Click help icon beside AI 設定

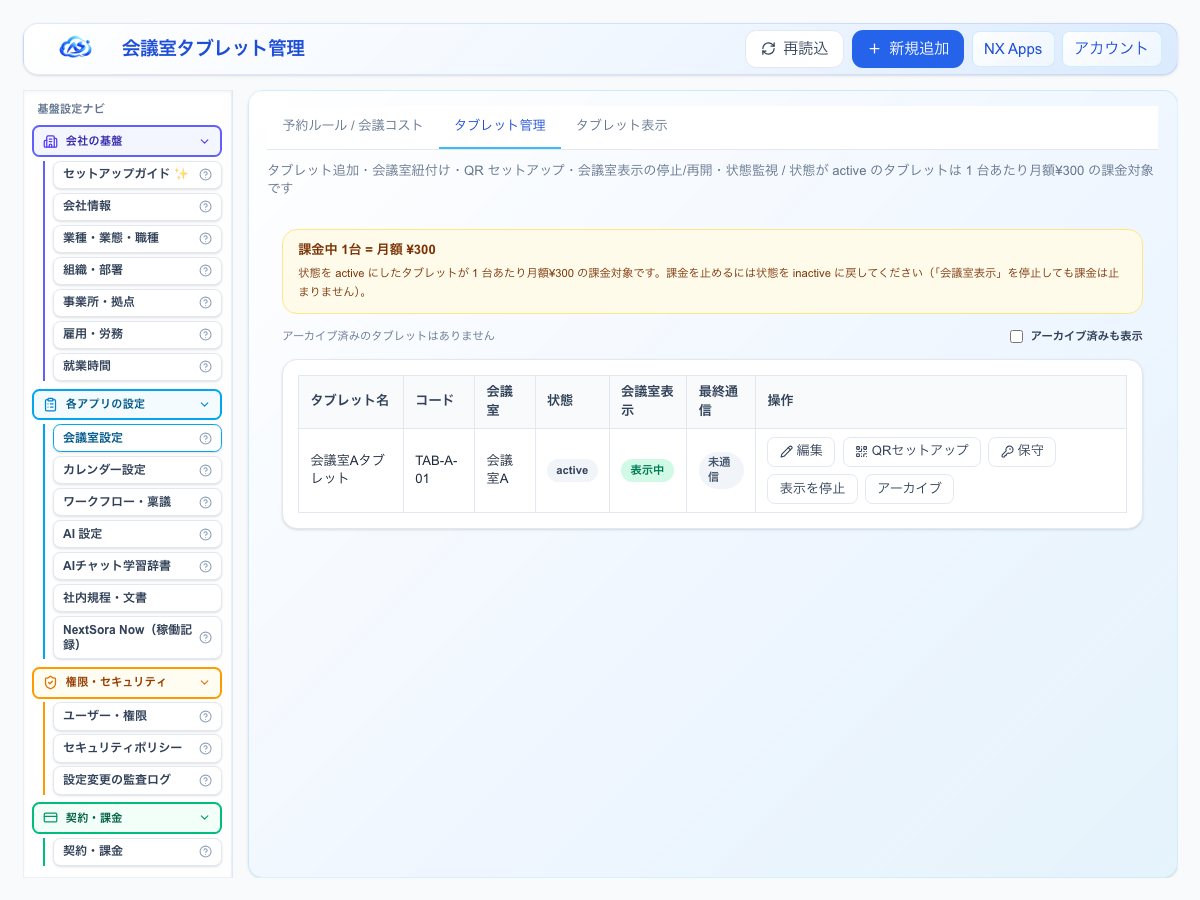click(205, 534)
